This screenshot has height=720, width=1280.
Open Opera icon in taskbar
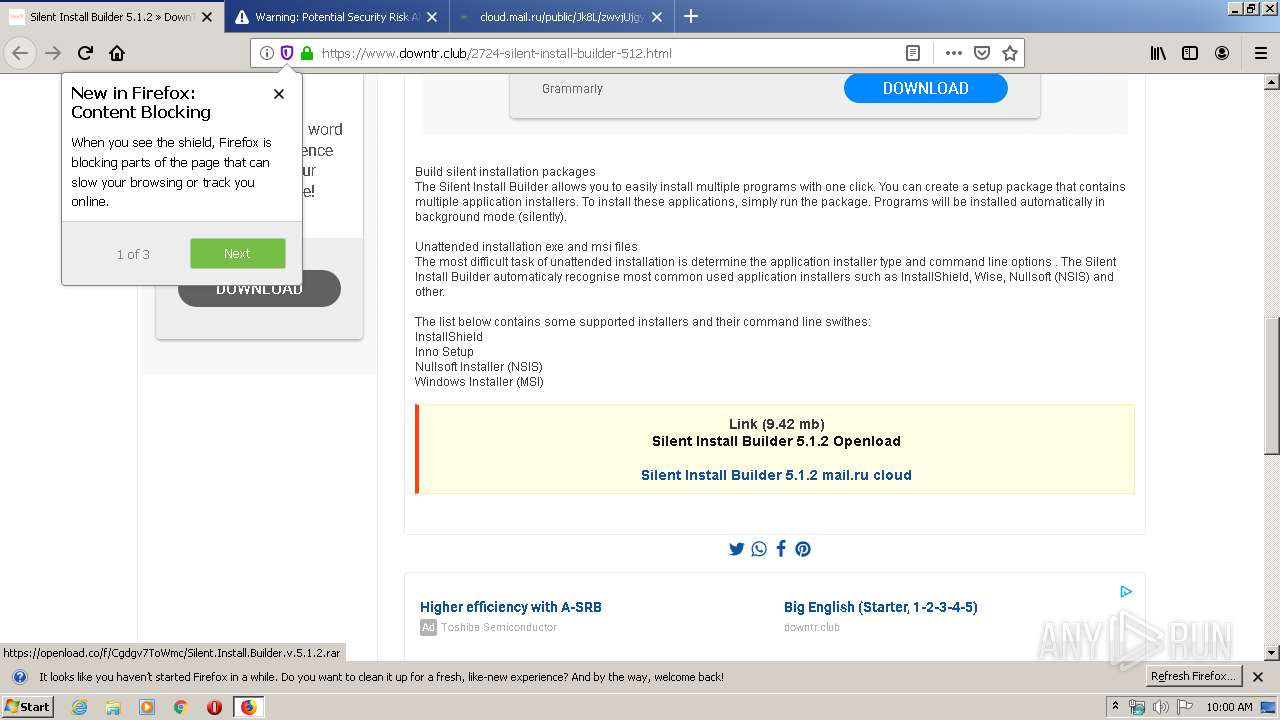click(x=214, y=707)
